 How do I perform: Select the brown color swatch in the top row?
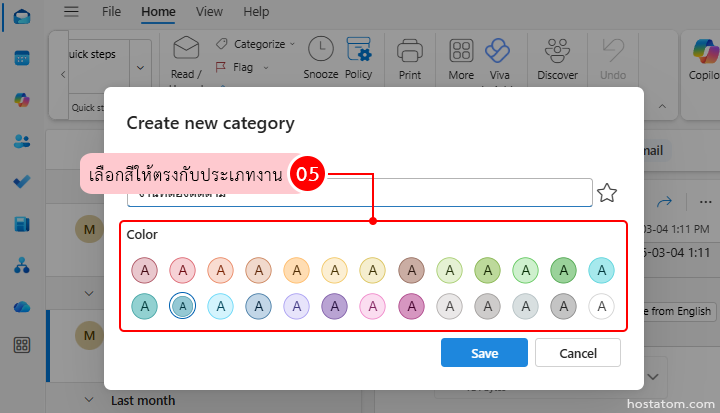(x=411, y=270)
